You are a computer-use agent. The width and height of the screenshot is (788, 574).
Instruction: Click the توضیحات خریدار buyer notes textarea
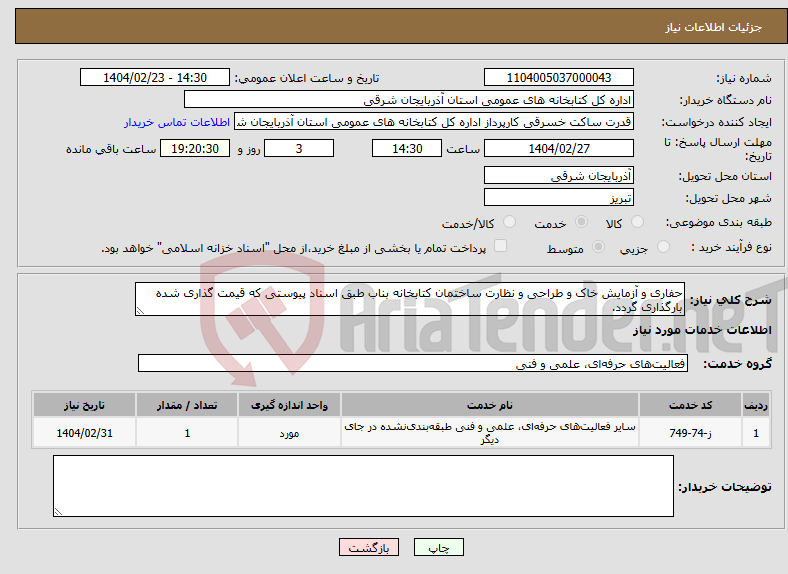(363, 486)
